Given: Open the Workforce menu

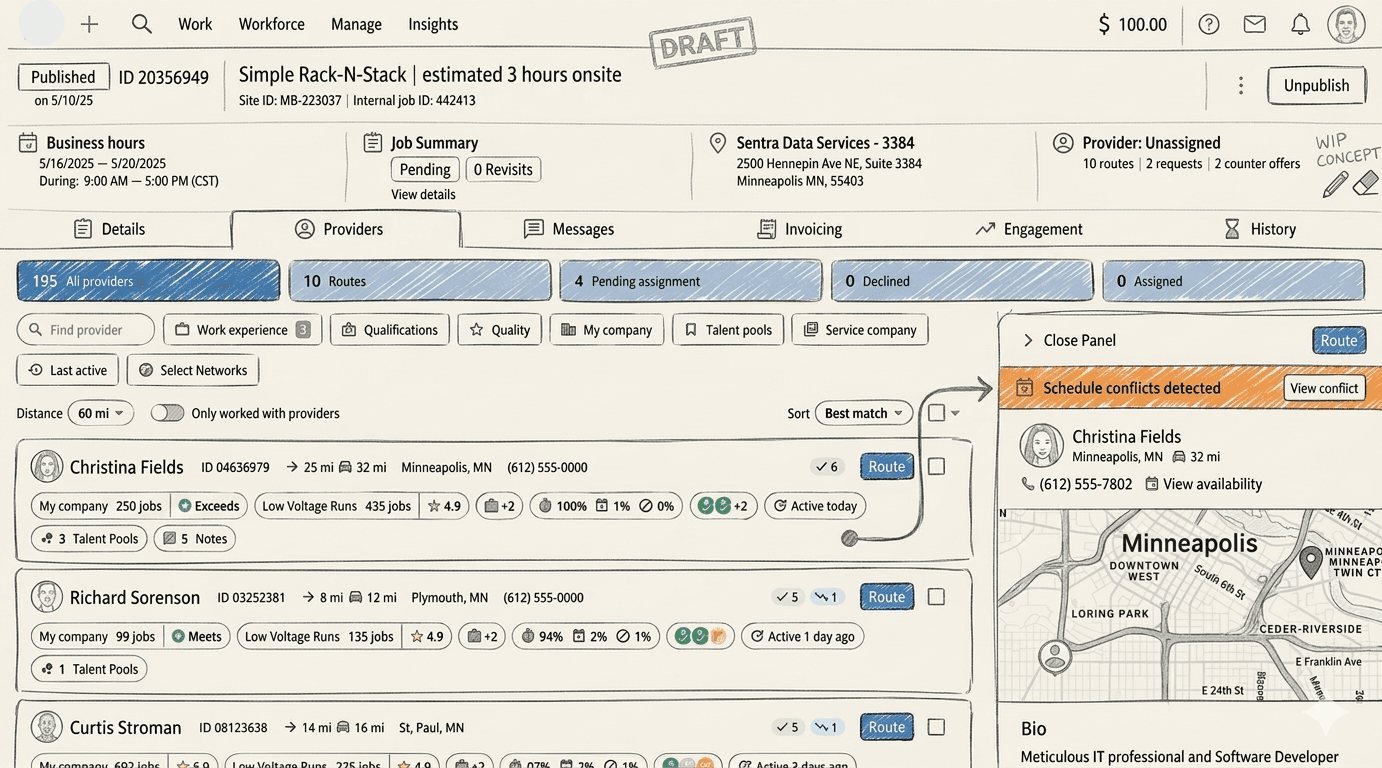Looking at the screenshot, I should pyautogui.click(x=271, y=24).
